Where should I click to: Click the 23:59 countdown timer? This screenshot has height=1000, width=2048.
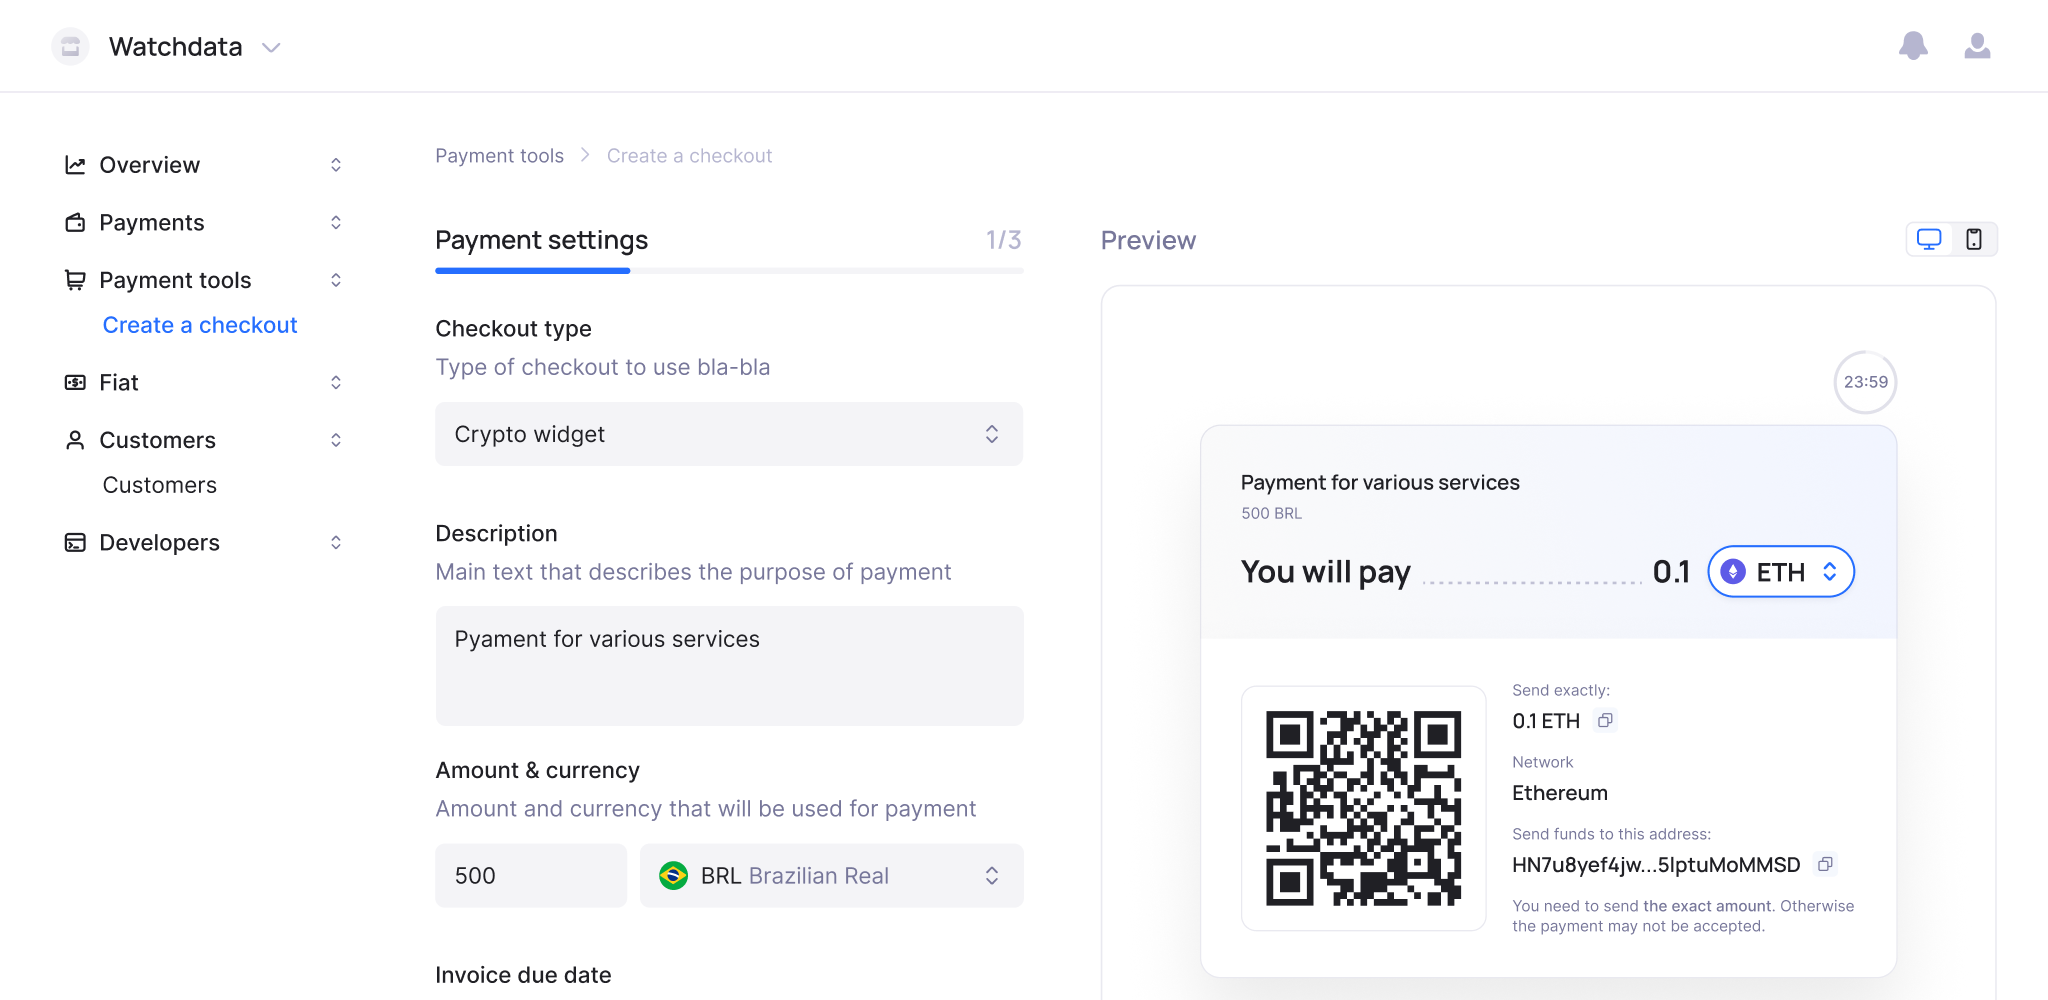[x=1865, y=382]
